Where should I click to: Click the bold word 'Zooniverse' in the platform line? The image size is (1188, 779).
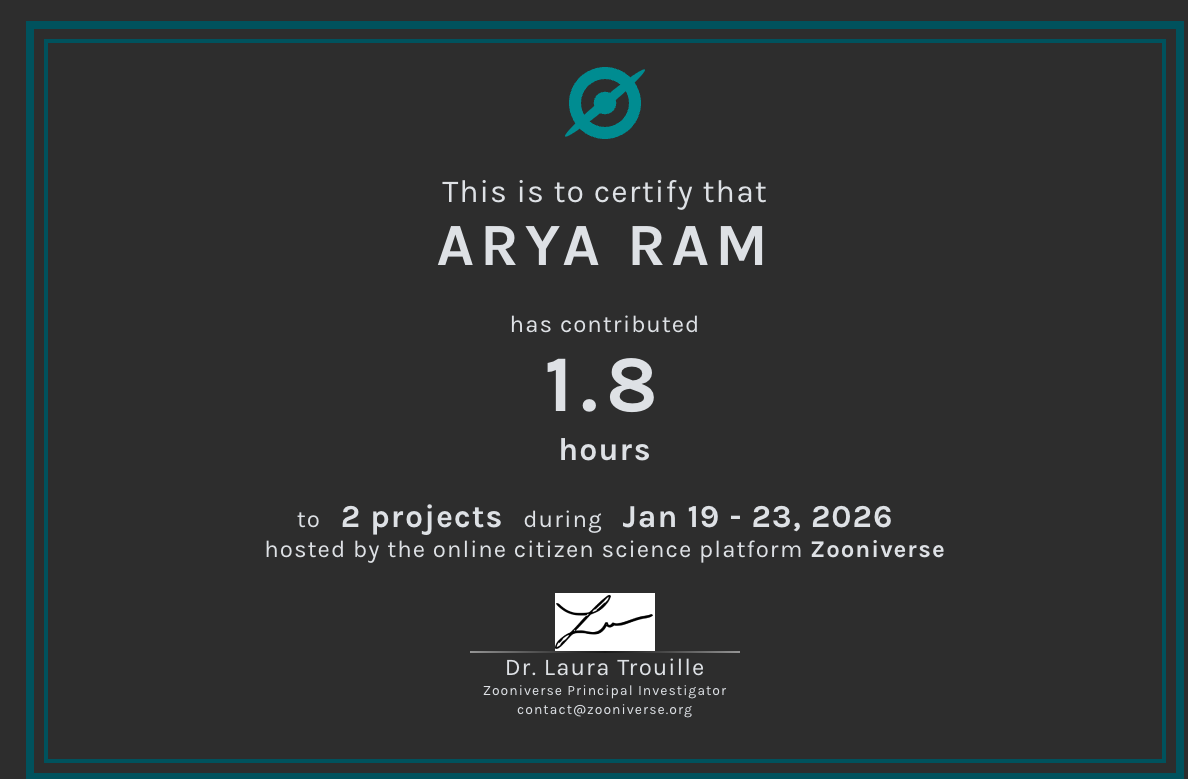pyautogui.click(x=877, y=549)
